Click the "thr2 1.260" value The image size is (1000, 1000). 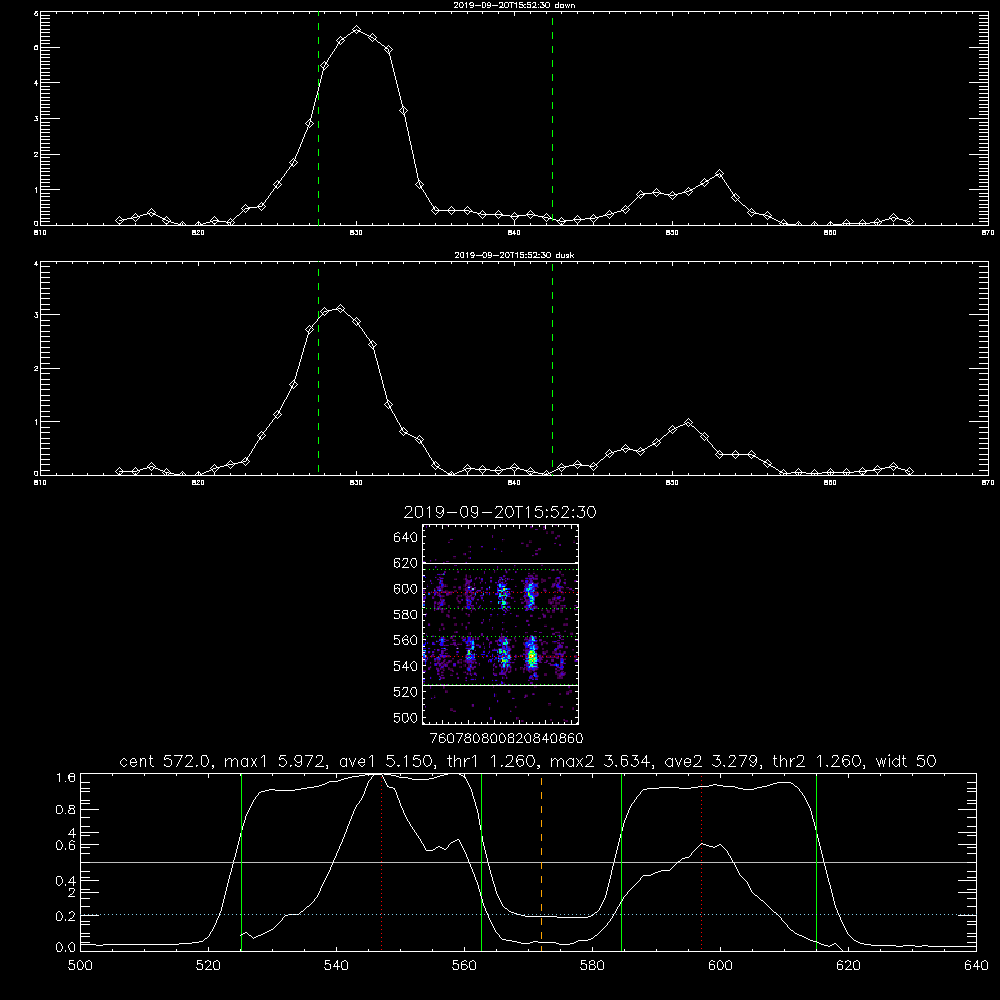[818, 761]
